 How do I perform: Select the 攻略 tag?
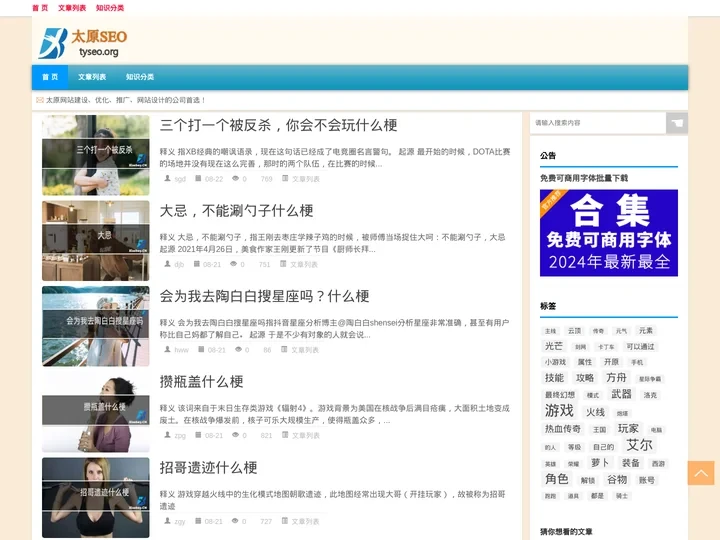585,378
